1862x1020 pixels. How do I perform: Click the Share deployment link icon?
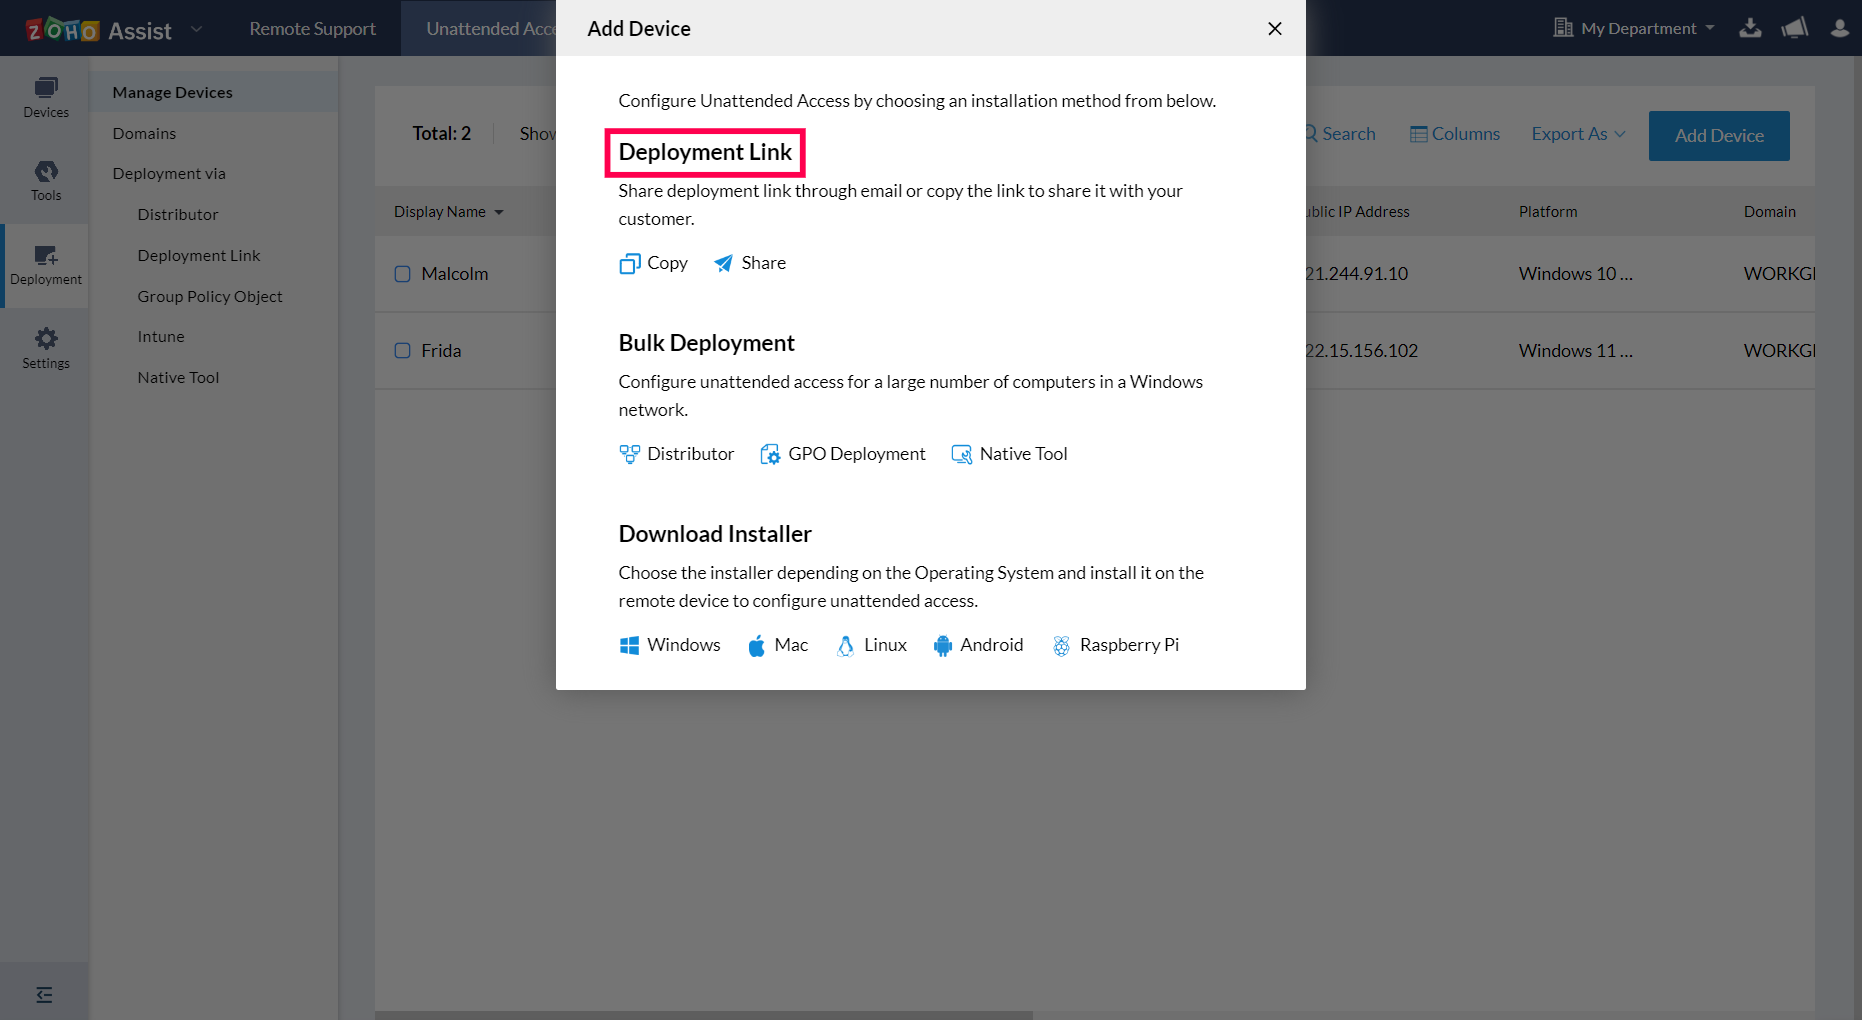(x=748, y=263)
